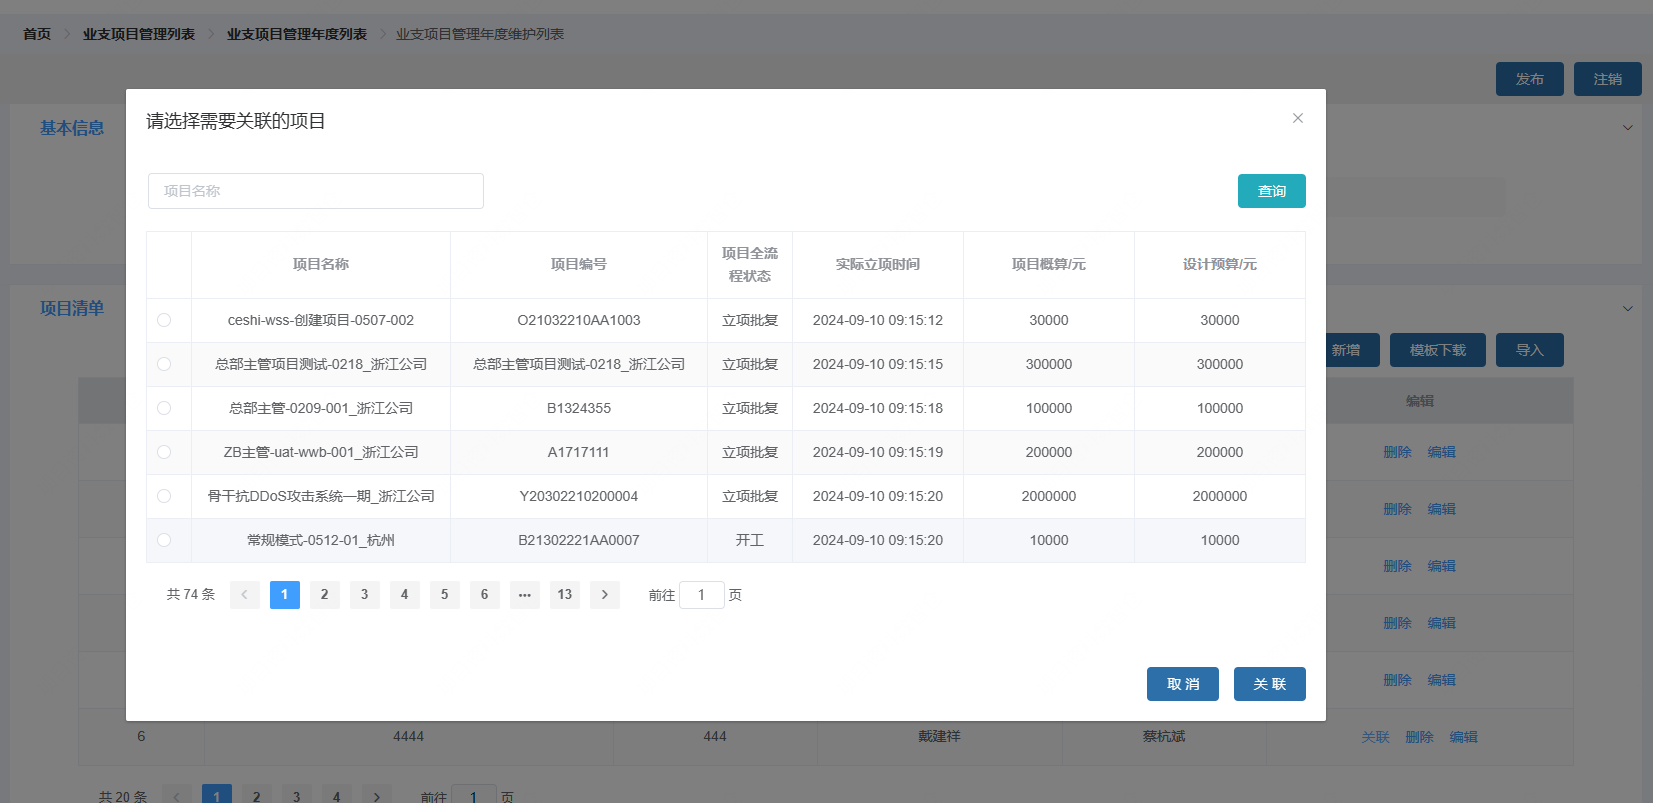Screen dimensions: 1653x803
Task: Select radio for 总部主管-0209-001_浙江公司
Action: (x=164, y=408)
